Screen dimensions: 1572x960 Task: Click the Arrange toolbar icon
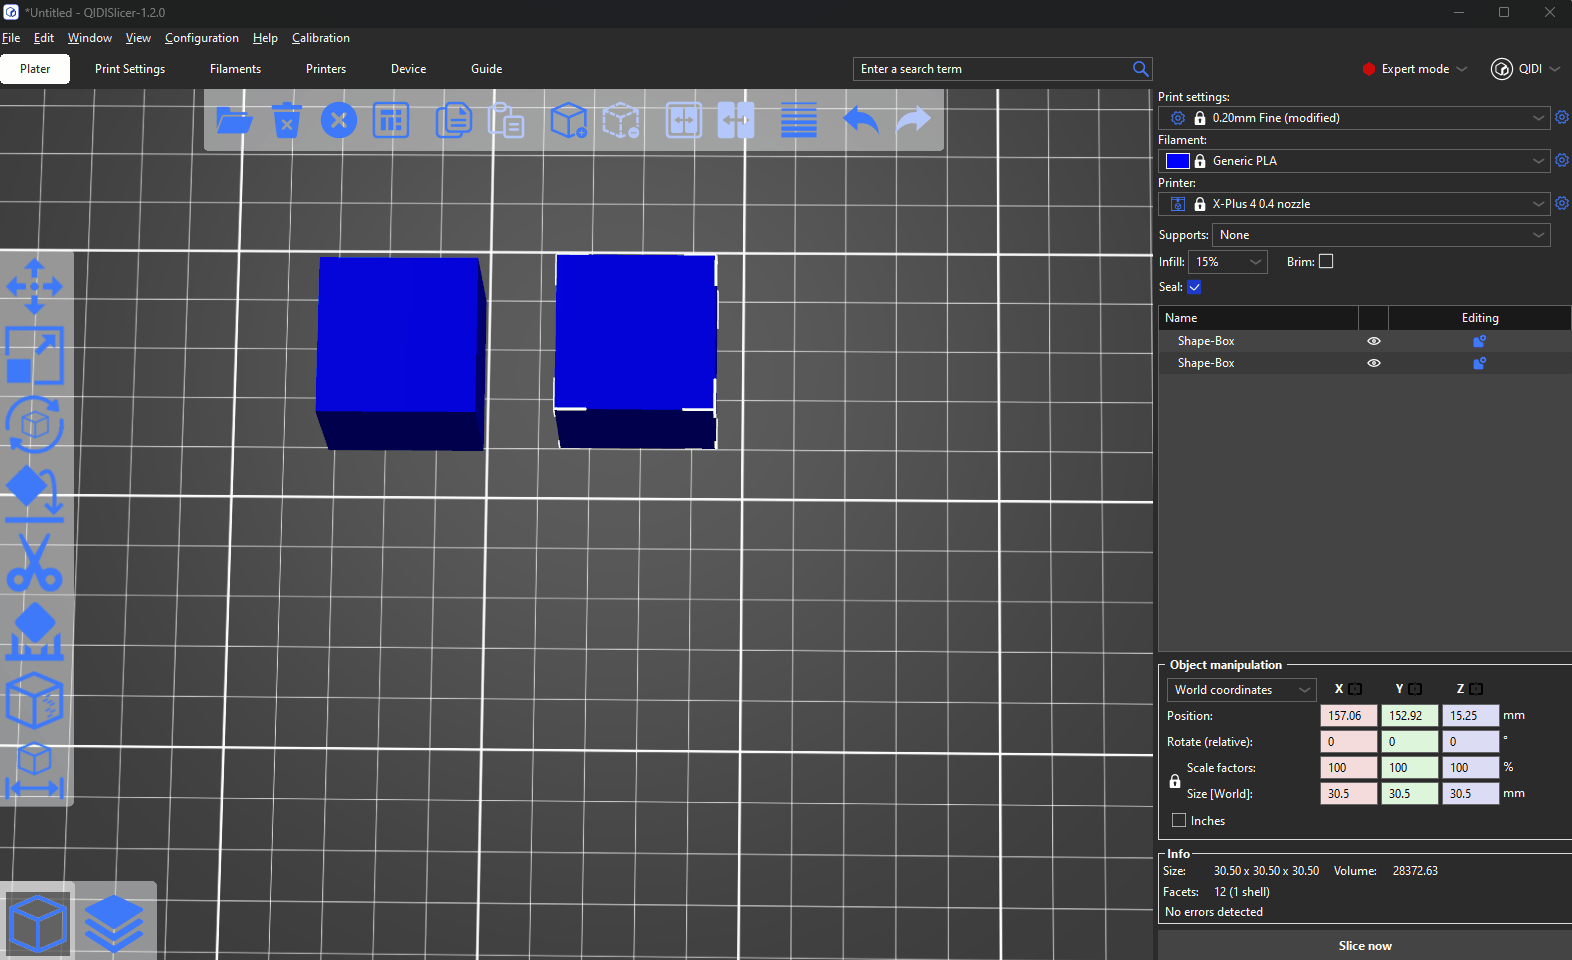[391, 121]
